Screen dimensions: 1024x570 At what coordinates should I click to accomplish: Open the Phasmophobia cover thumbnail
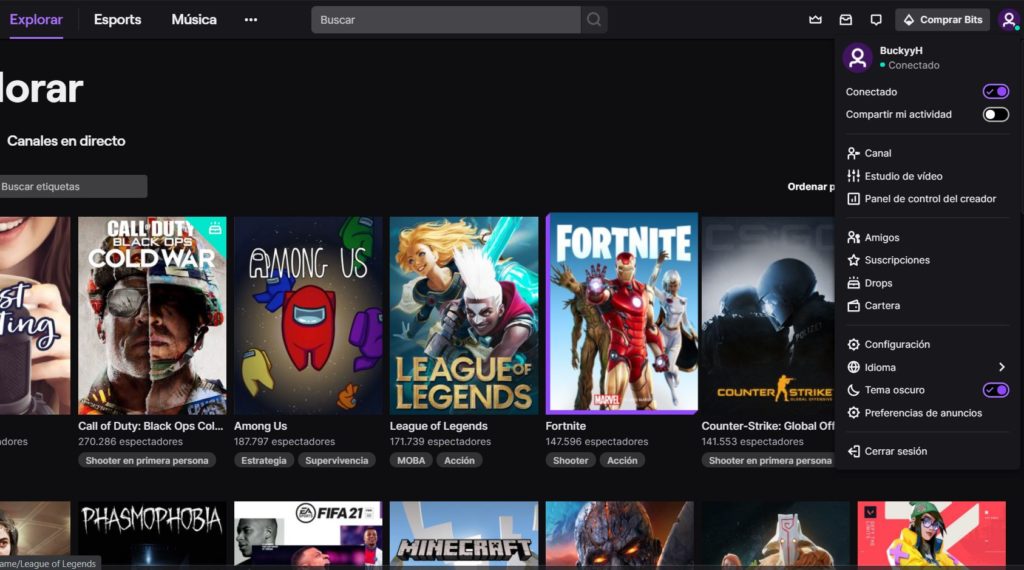[x=152, y=533]
